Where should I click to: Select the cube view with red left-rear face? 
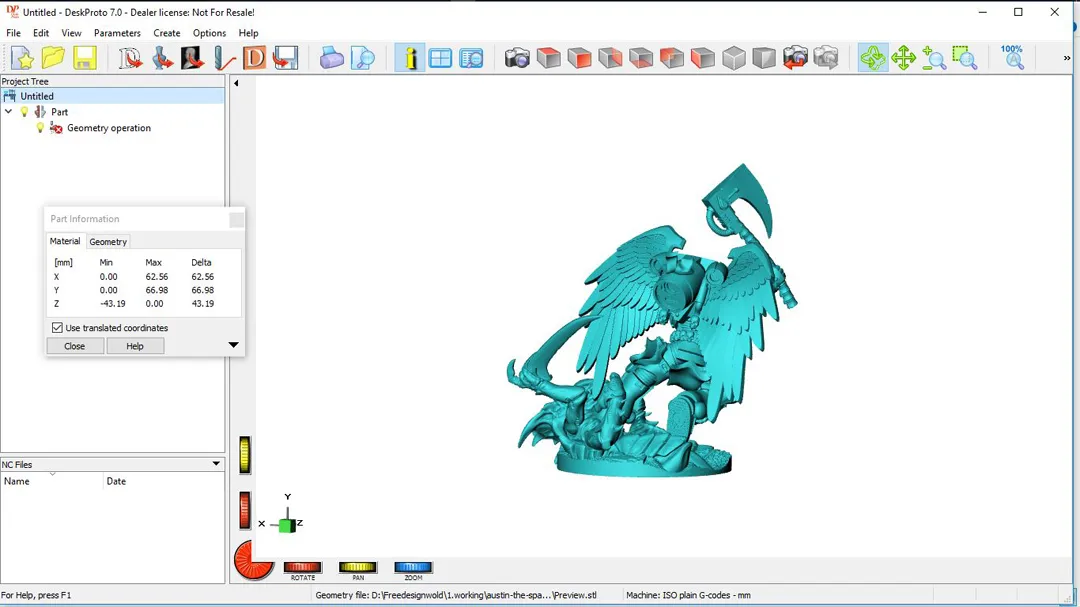point(672,58)
